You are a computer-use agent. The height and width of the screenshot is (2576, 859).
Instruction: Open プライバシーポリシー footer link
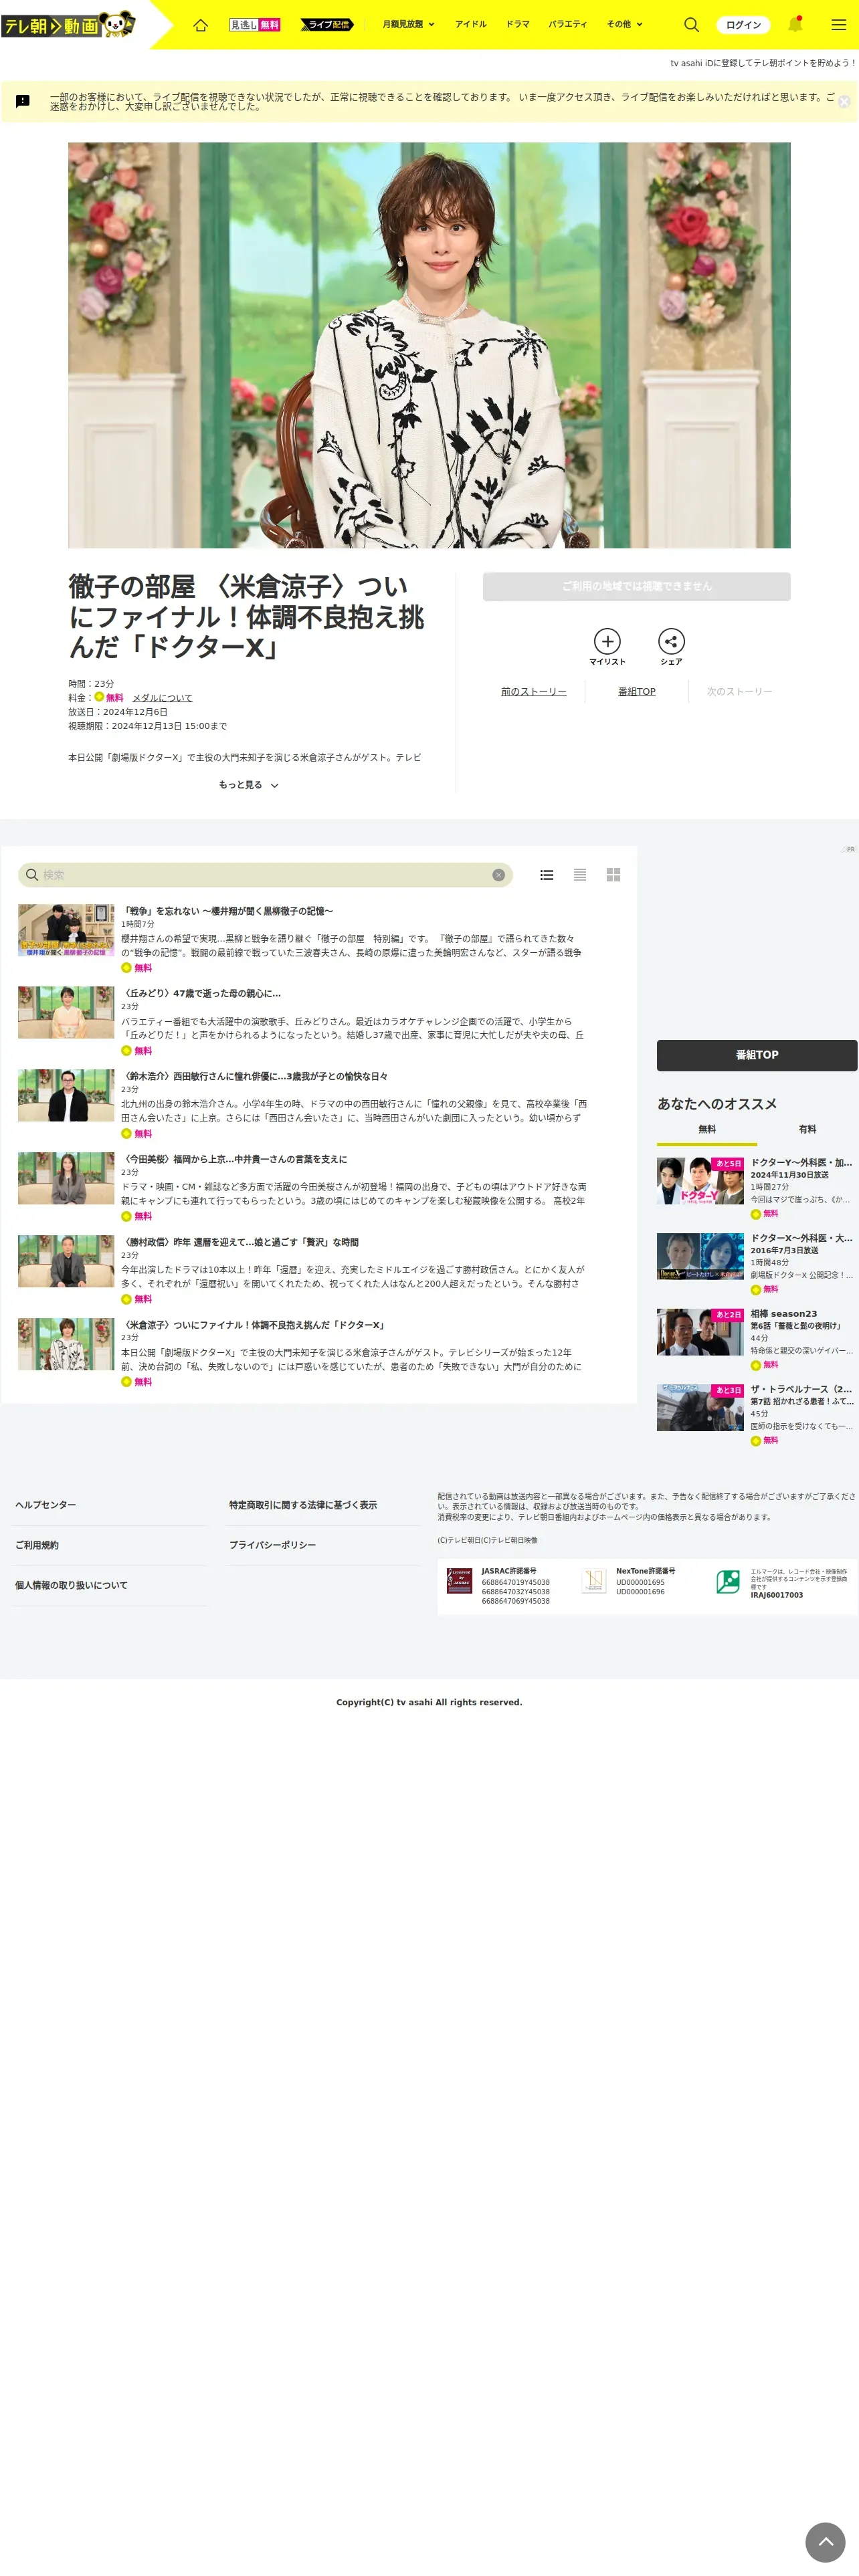pos(272,1545)
